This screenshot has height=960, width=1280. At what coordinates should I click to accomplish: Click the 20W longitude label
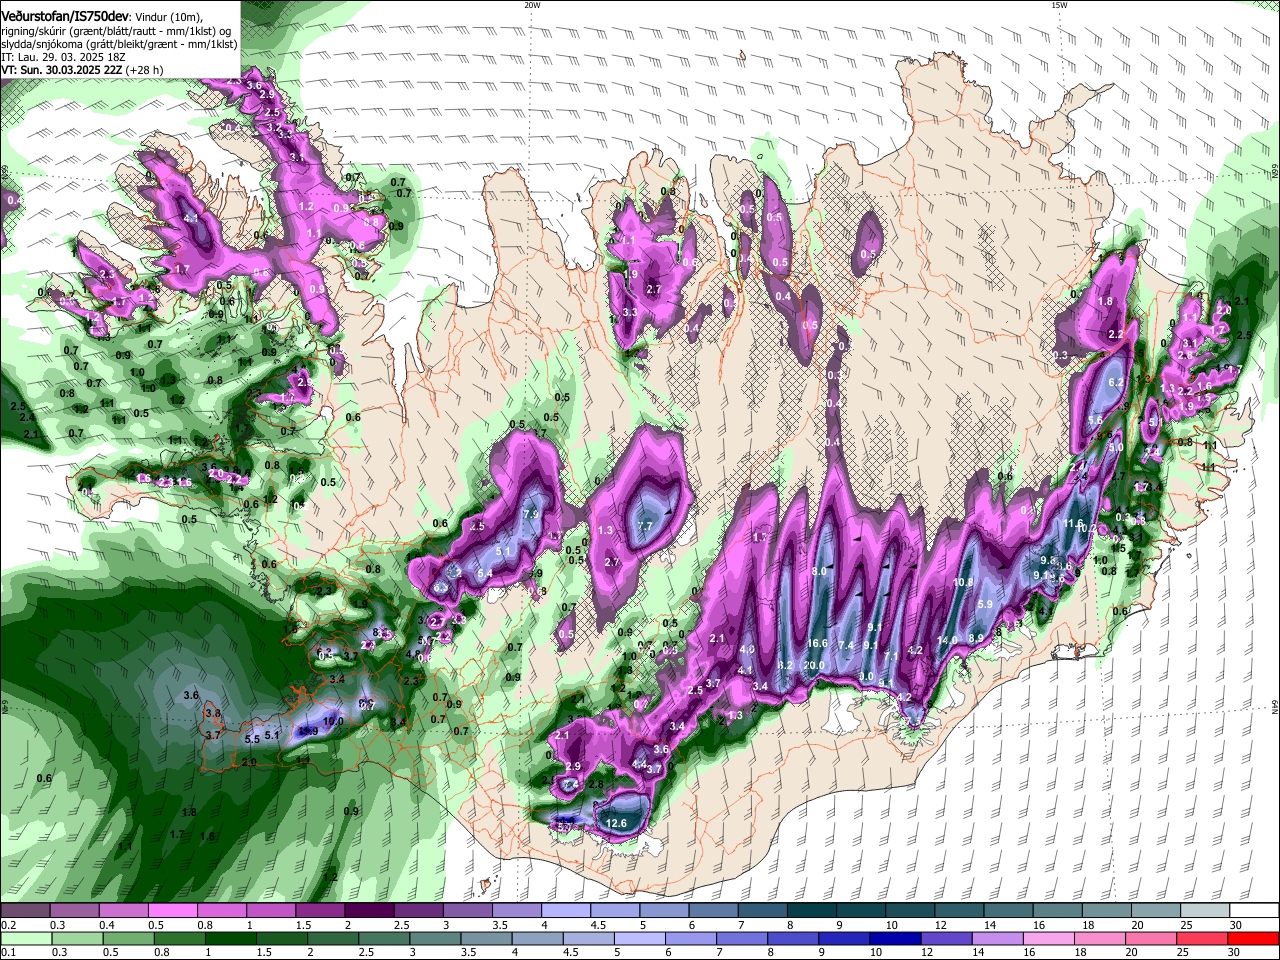(532, 5)
